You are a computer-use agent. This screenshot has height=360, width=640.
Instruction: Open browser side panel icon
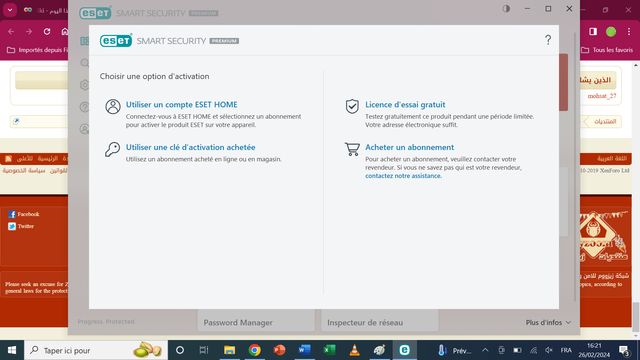coord(593,31)
